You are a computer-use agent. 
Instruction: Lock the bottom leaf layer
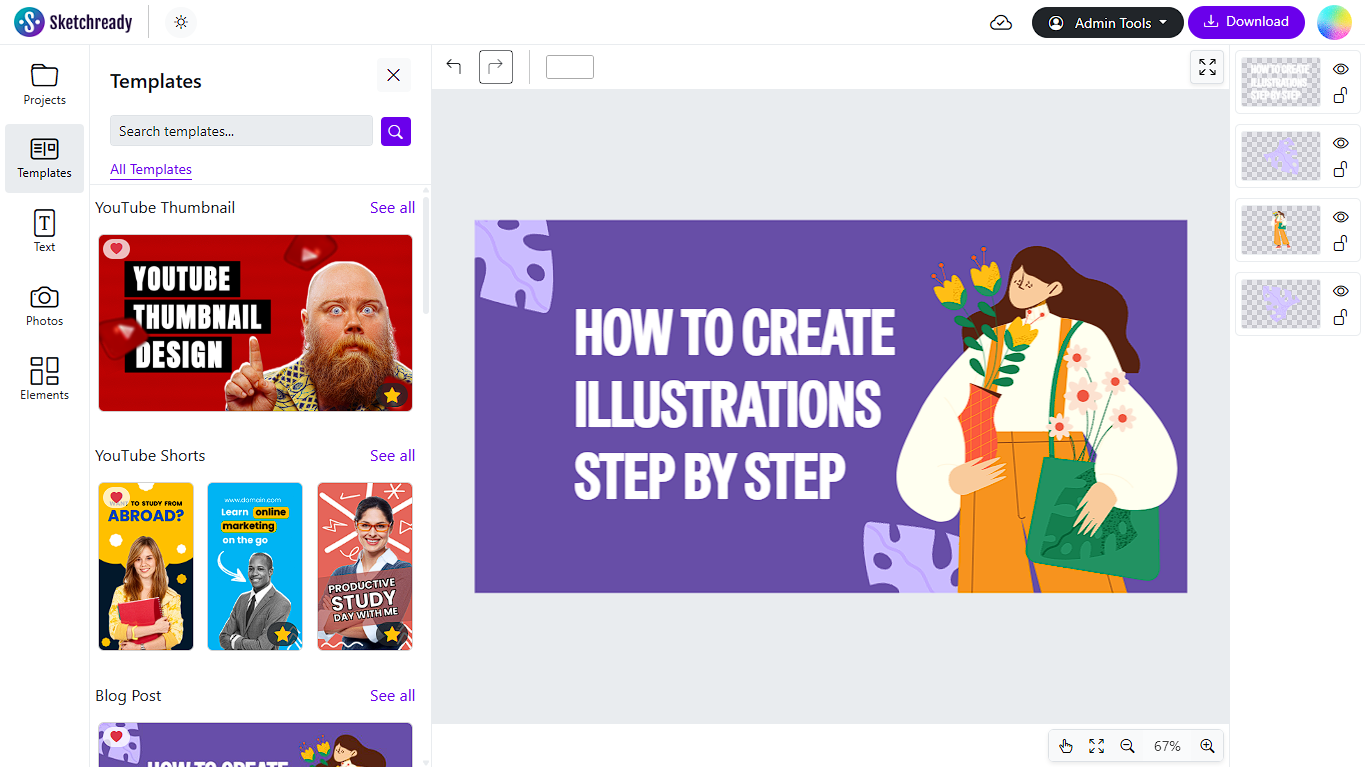[x=1341, y=317]
